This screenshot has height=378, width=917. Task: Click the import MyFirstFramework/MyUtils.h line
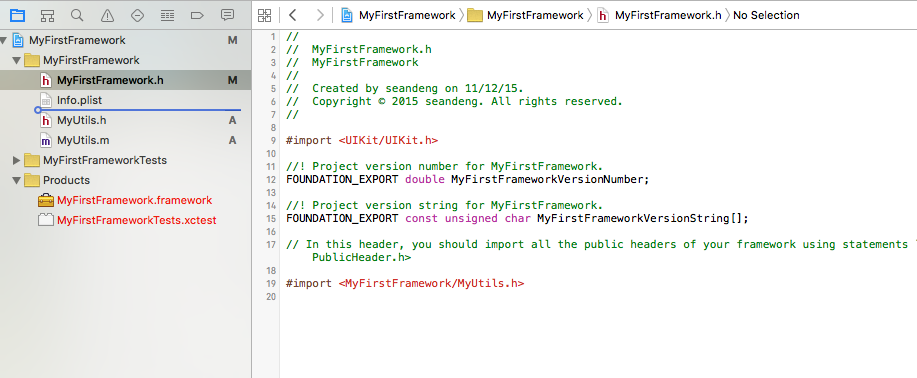405,283
